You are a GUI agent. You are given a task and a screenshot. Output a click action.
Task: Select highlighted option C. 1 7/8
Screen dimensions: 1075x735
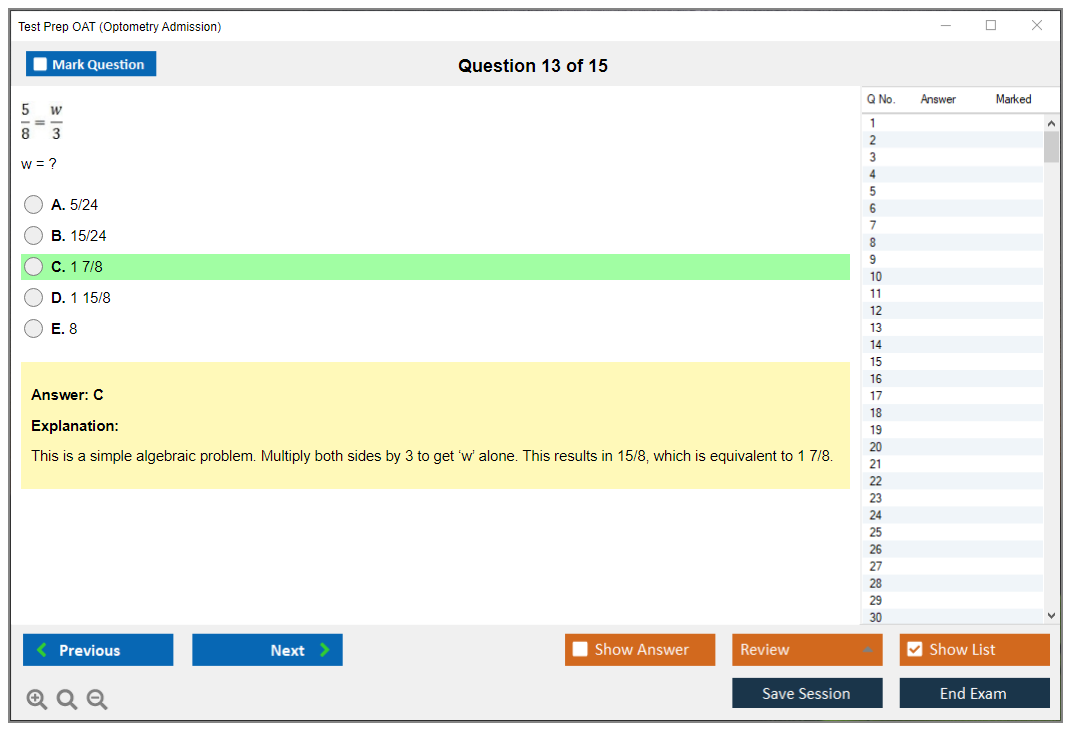34,267
